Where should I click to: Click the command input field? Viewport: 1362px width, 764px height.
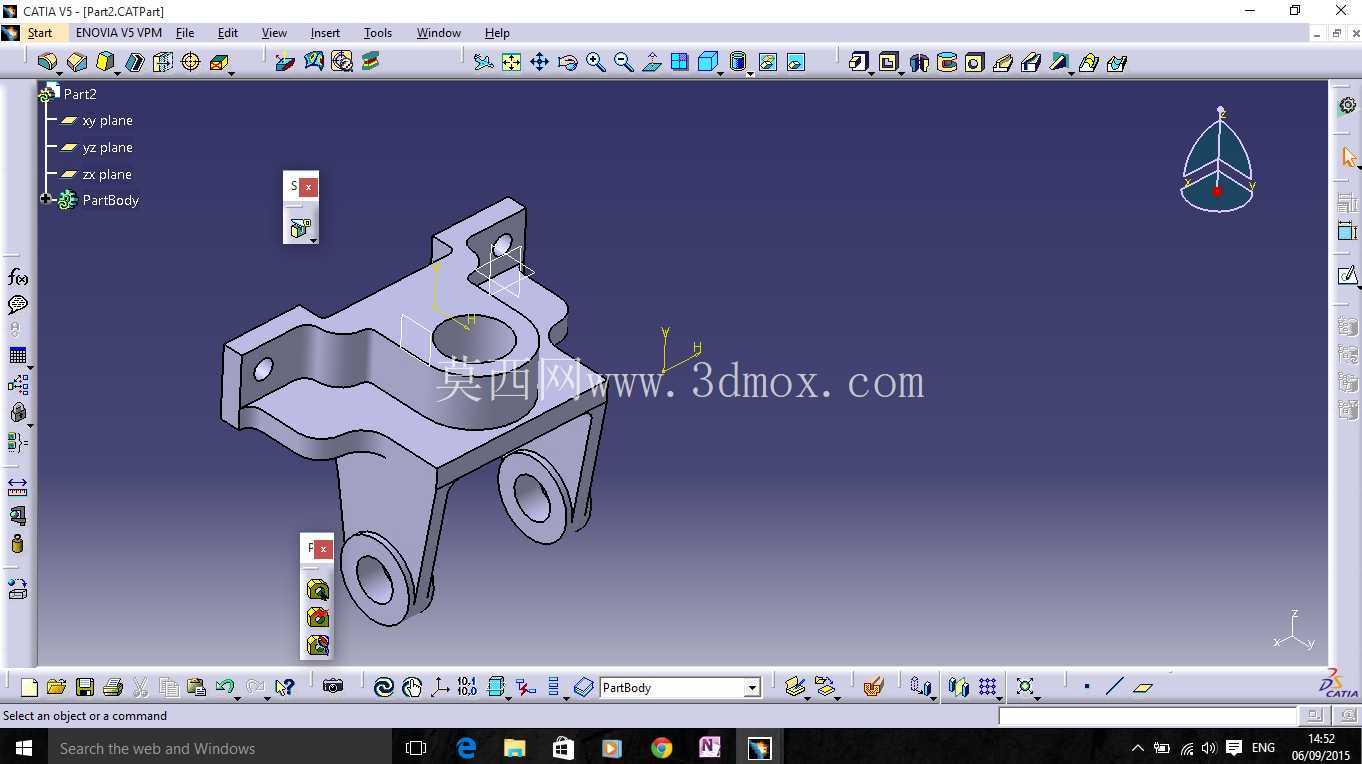tap(1147, 716)
